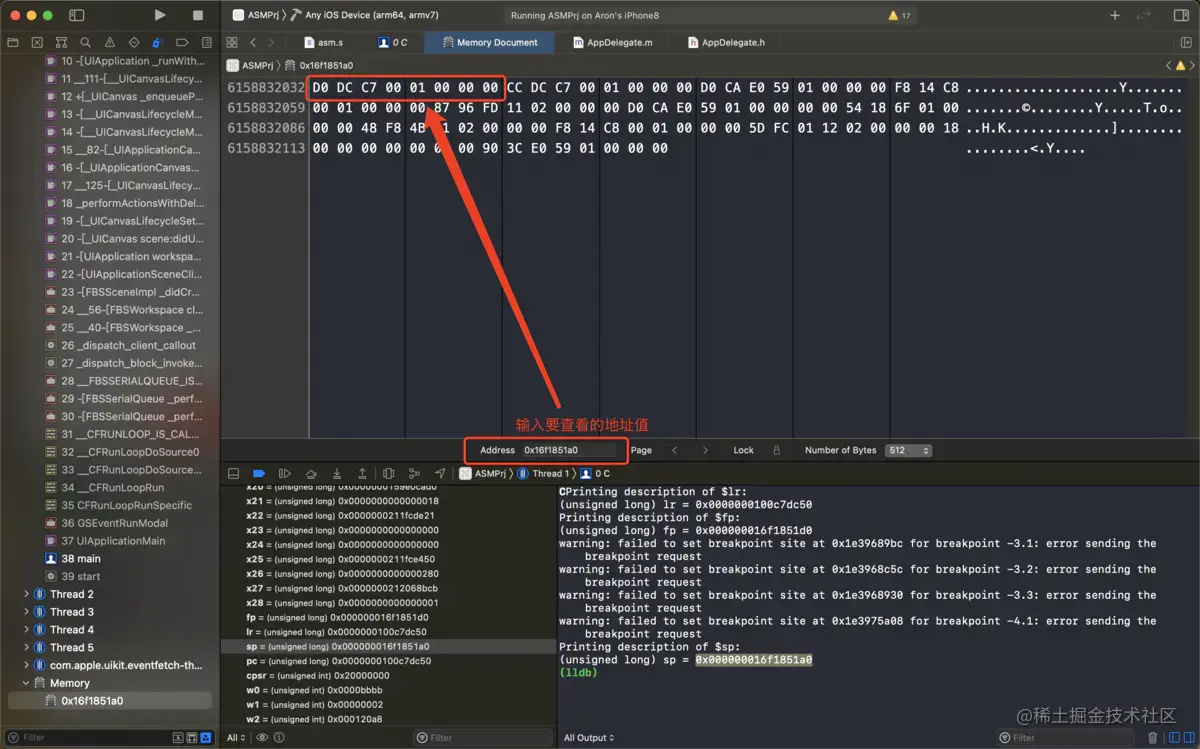Select memory item 0x16f1851a0 in navigator
Image resolution: width=1200 pixels, height=749 pixels.
tap(109, 701)
